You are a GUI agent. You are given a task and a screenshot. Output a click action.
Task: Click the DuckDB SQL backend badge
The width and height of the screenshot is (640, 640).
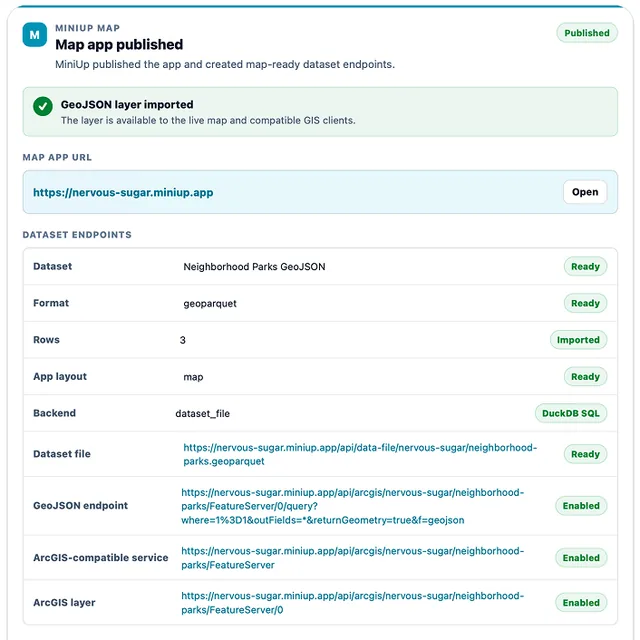(571, 413)
